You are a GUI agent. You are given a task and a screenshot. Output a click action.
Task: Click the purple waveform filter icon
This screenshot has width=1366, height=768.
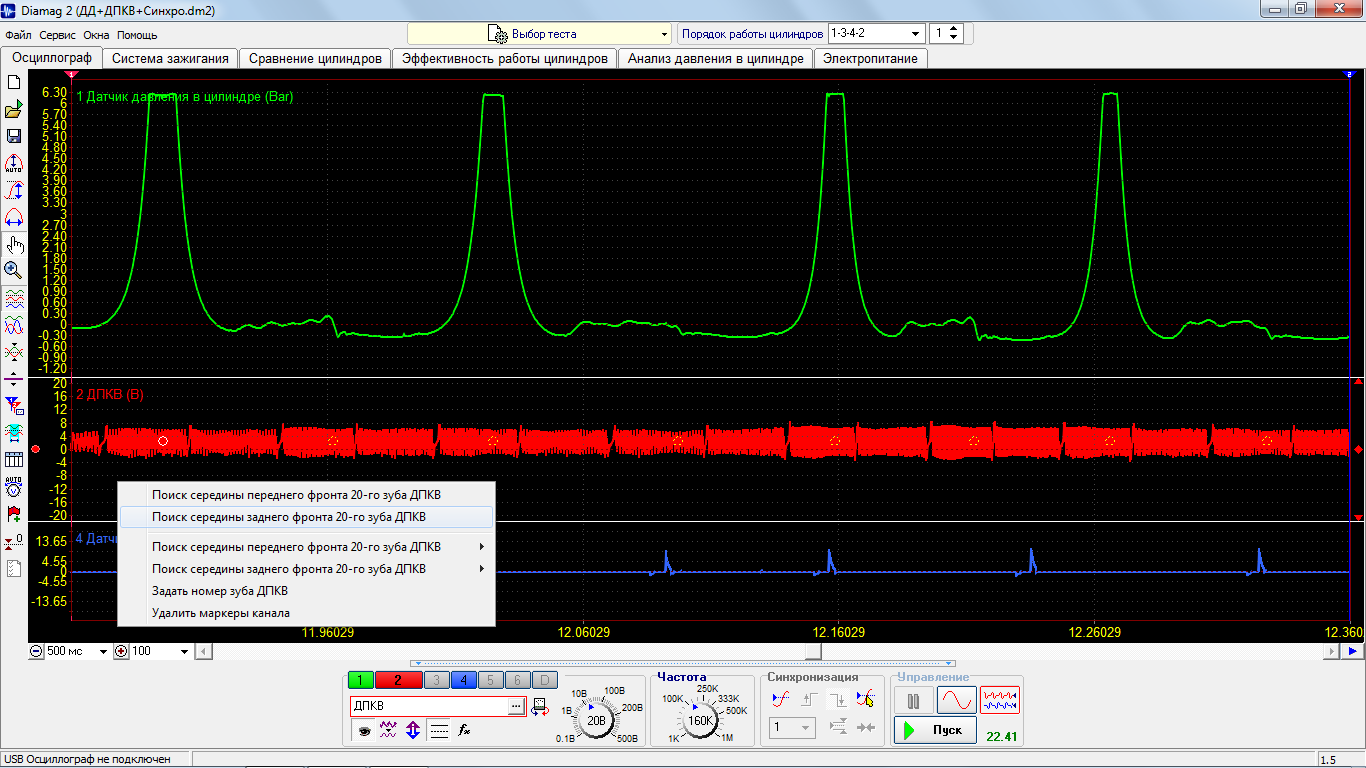(389, 731)
